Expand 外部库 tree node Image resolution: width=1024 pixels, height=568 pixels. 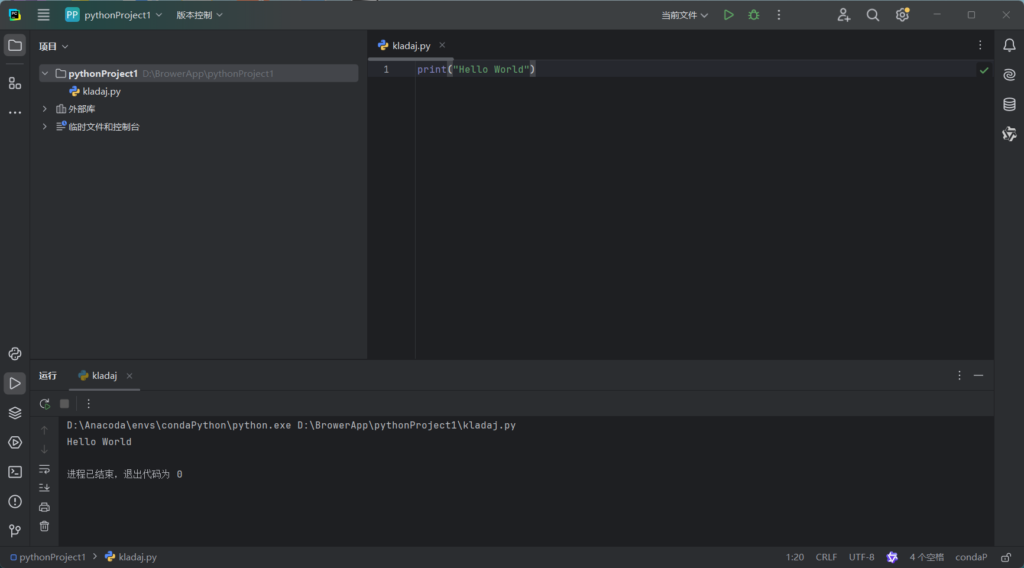(44, 108)
